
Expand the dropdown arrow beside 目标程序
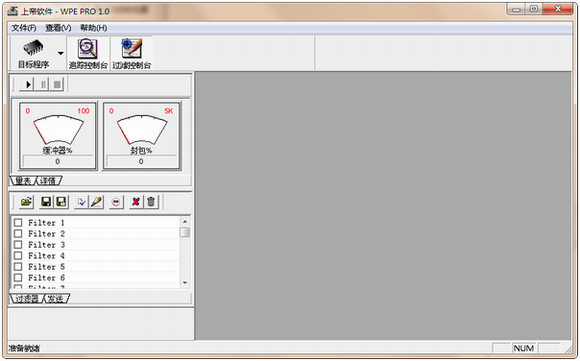tap(61, 53)
